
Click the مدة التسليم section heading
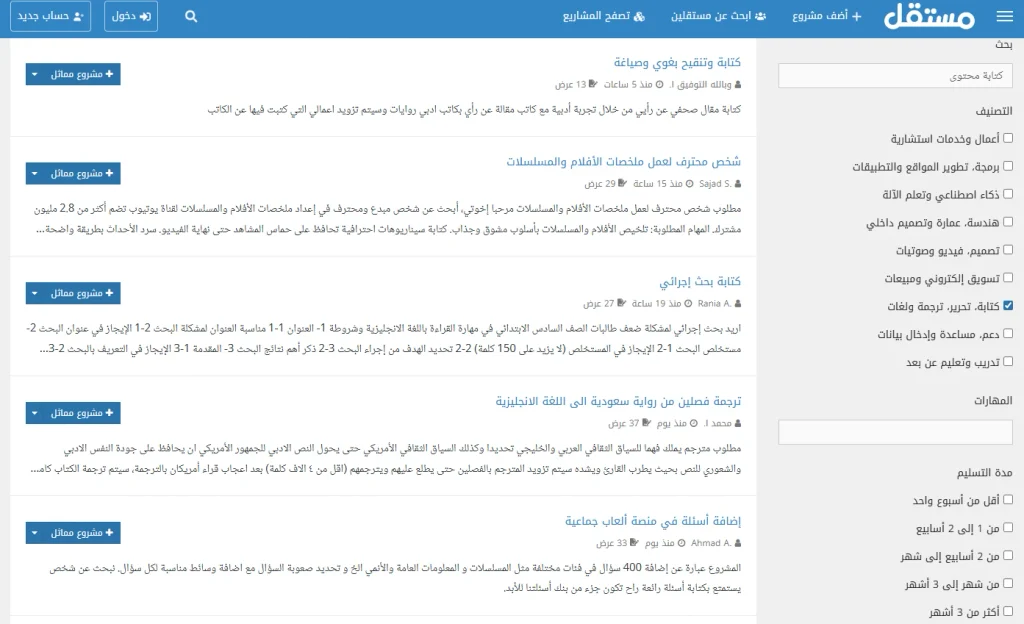(984, 473)
